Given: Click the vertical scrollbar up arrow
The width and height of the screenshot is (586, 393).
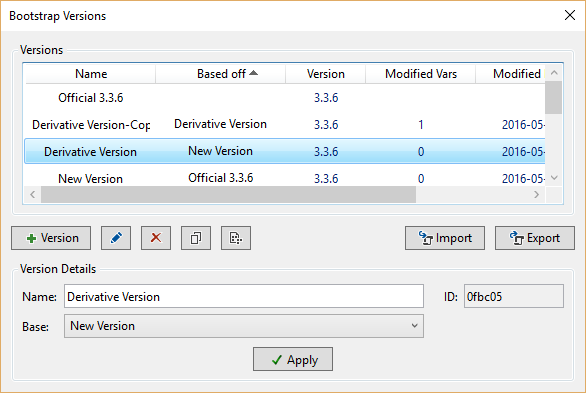Looking at the screenshot, I should coord(554,72).
